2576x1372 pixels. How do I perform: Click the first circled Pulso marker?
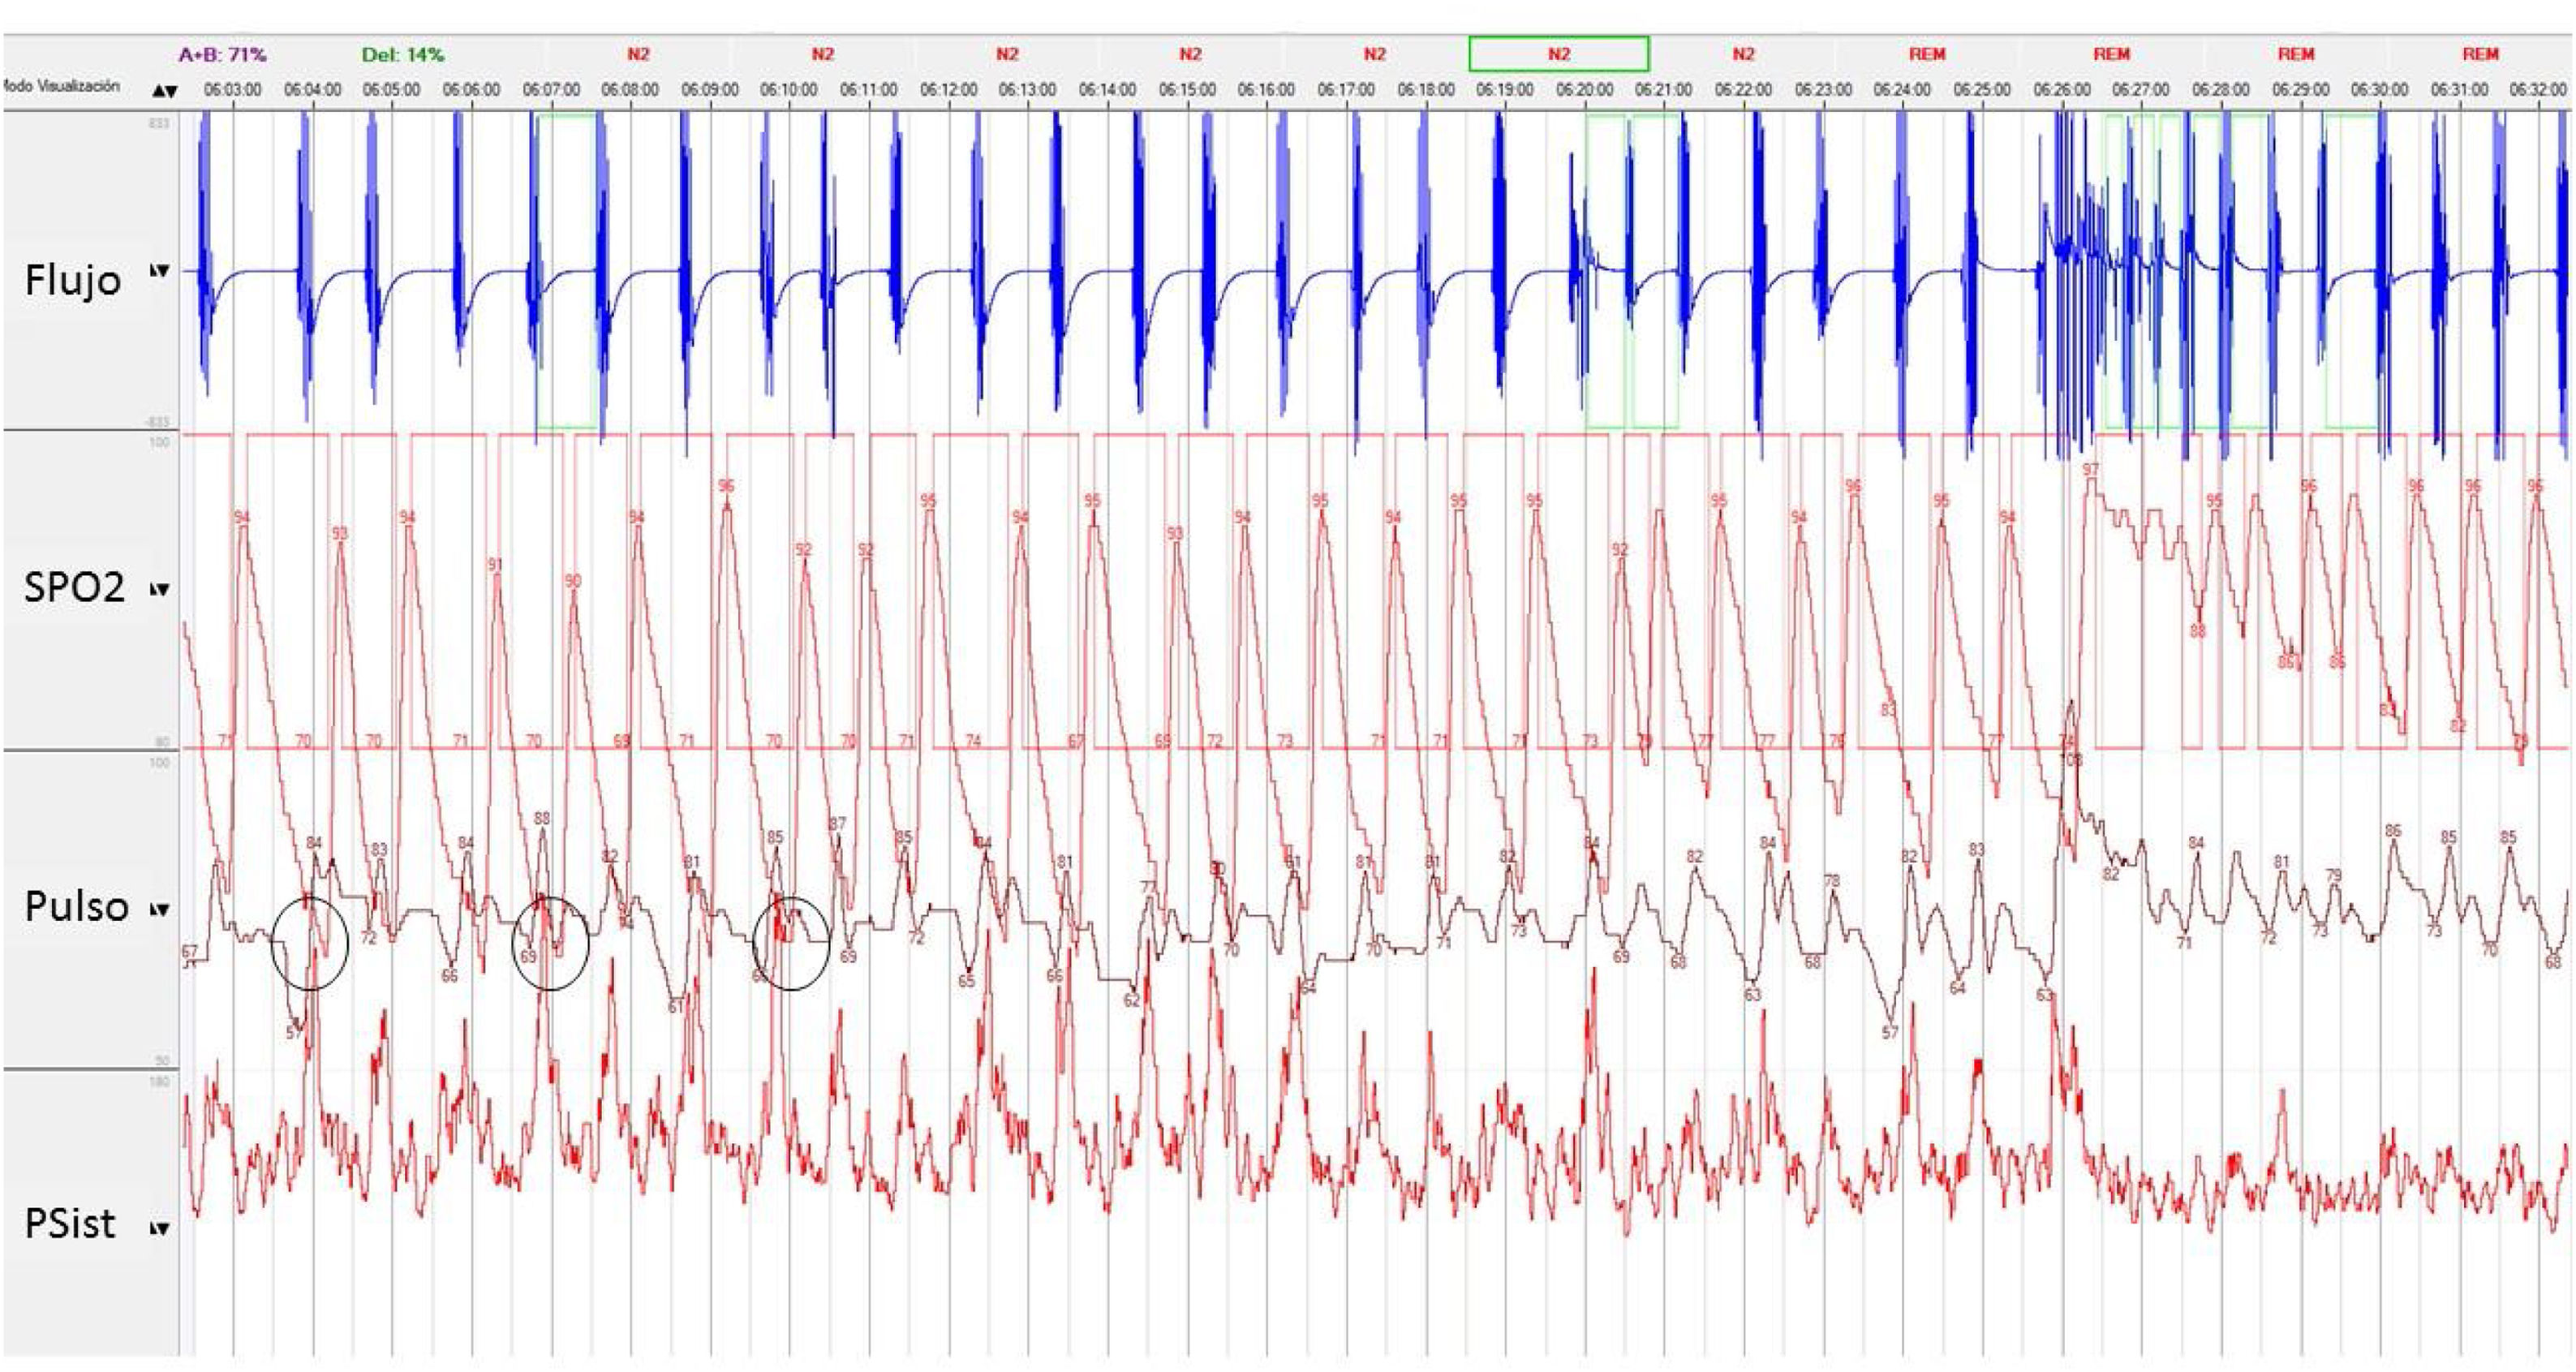pyautogui.click(x=310, y=943)
